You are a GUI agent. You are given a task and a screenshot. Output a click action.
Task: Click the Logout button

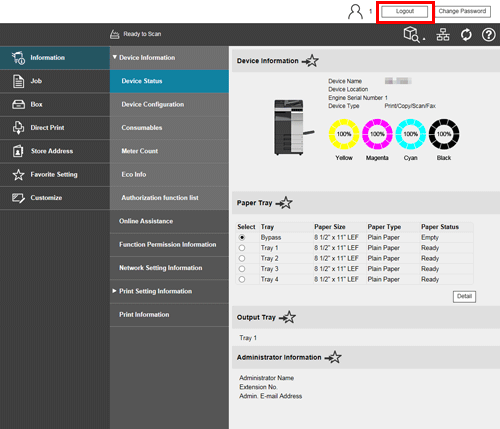[405, 11]
